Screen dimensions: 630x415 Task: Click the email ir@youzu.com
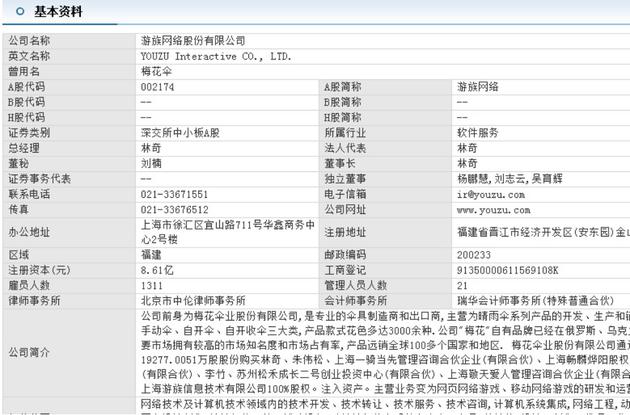(x=491, y=195)
